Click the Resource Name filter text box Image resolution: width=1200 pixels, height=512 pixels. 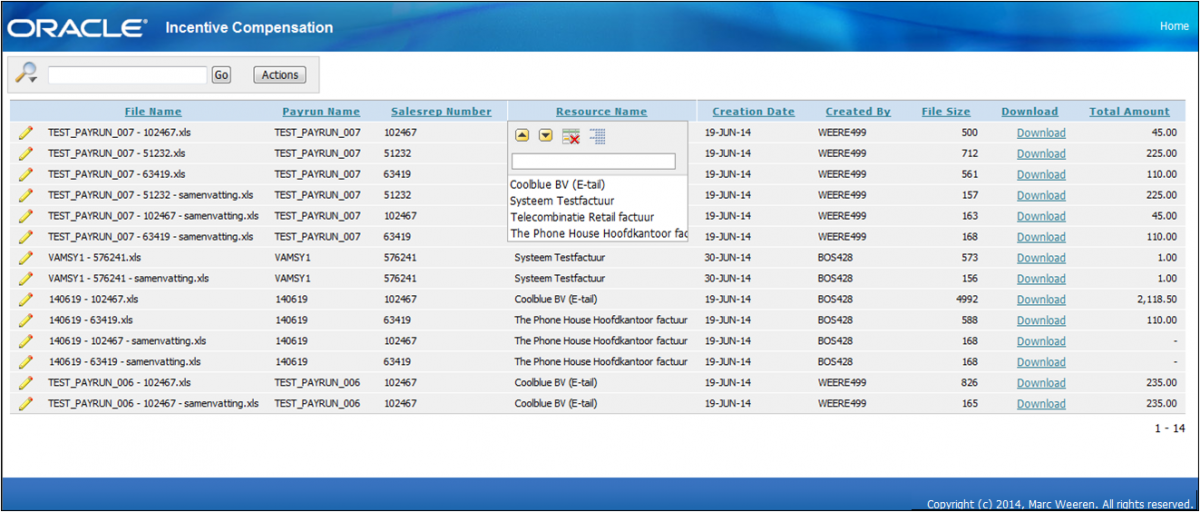594,161
